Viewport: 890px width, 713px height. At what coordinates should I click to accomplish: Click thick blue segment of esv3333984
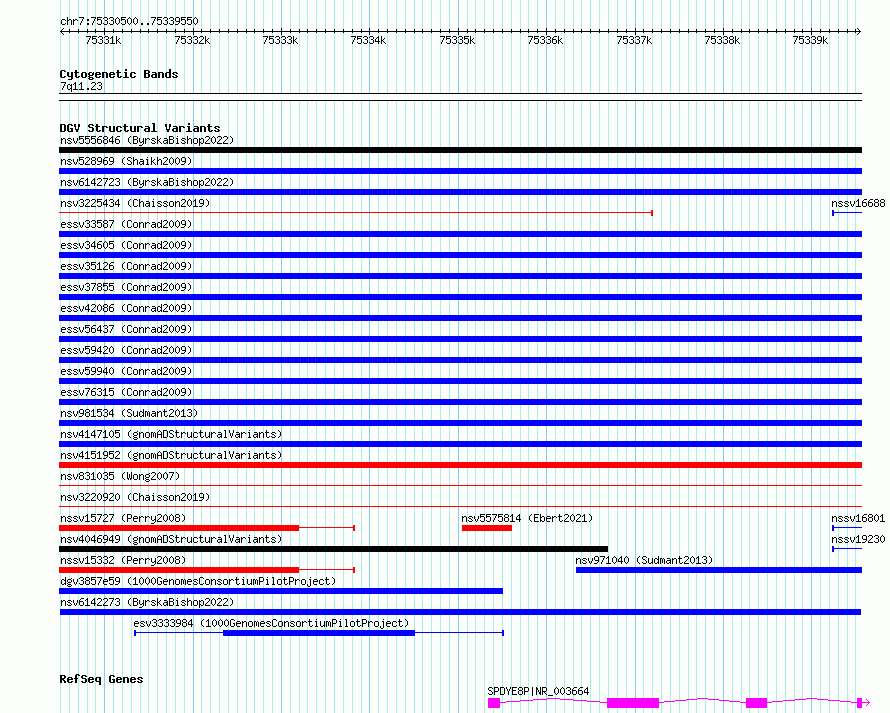319,633
